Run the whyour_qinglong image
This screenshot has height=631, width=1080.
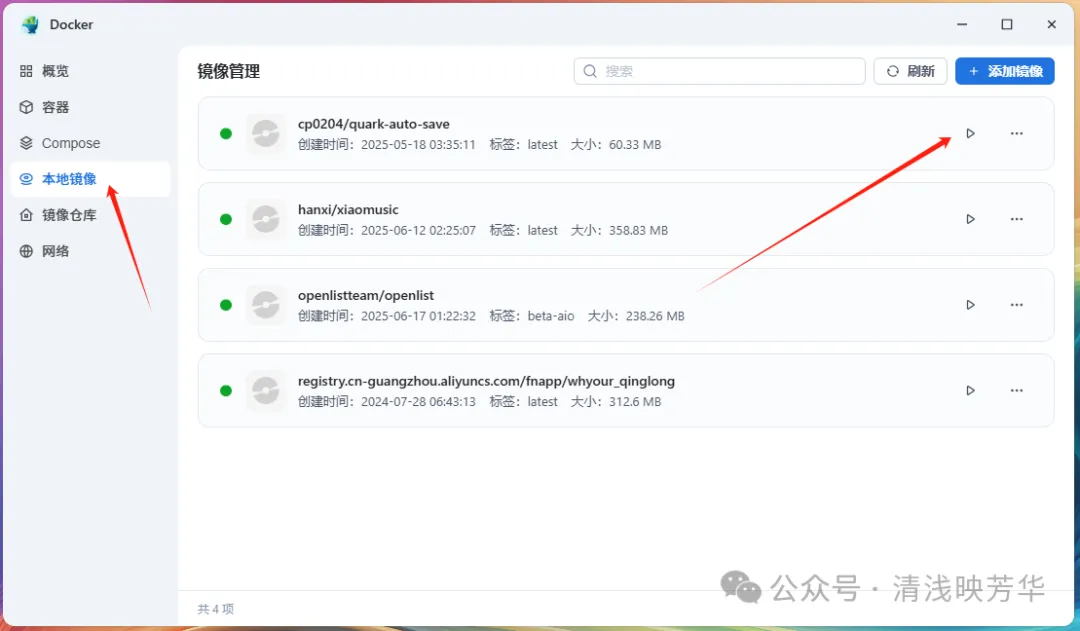click(970, 391)
